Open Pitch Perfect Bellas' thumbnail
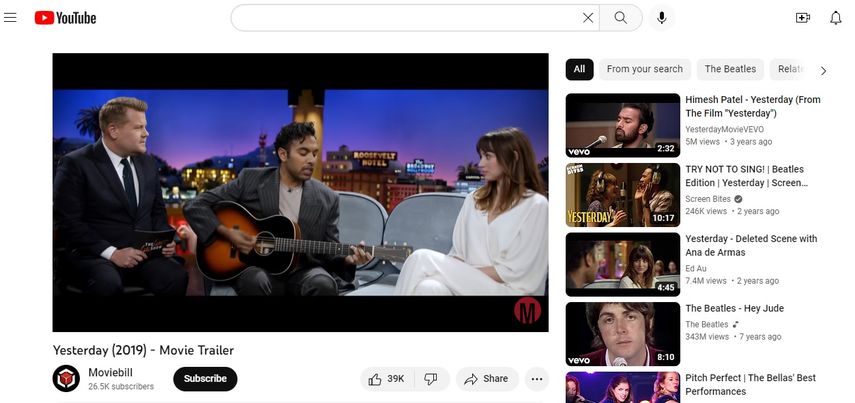The image size is (855, 403). point(623,388)
